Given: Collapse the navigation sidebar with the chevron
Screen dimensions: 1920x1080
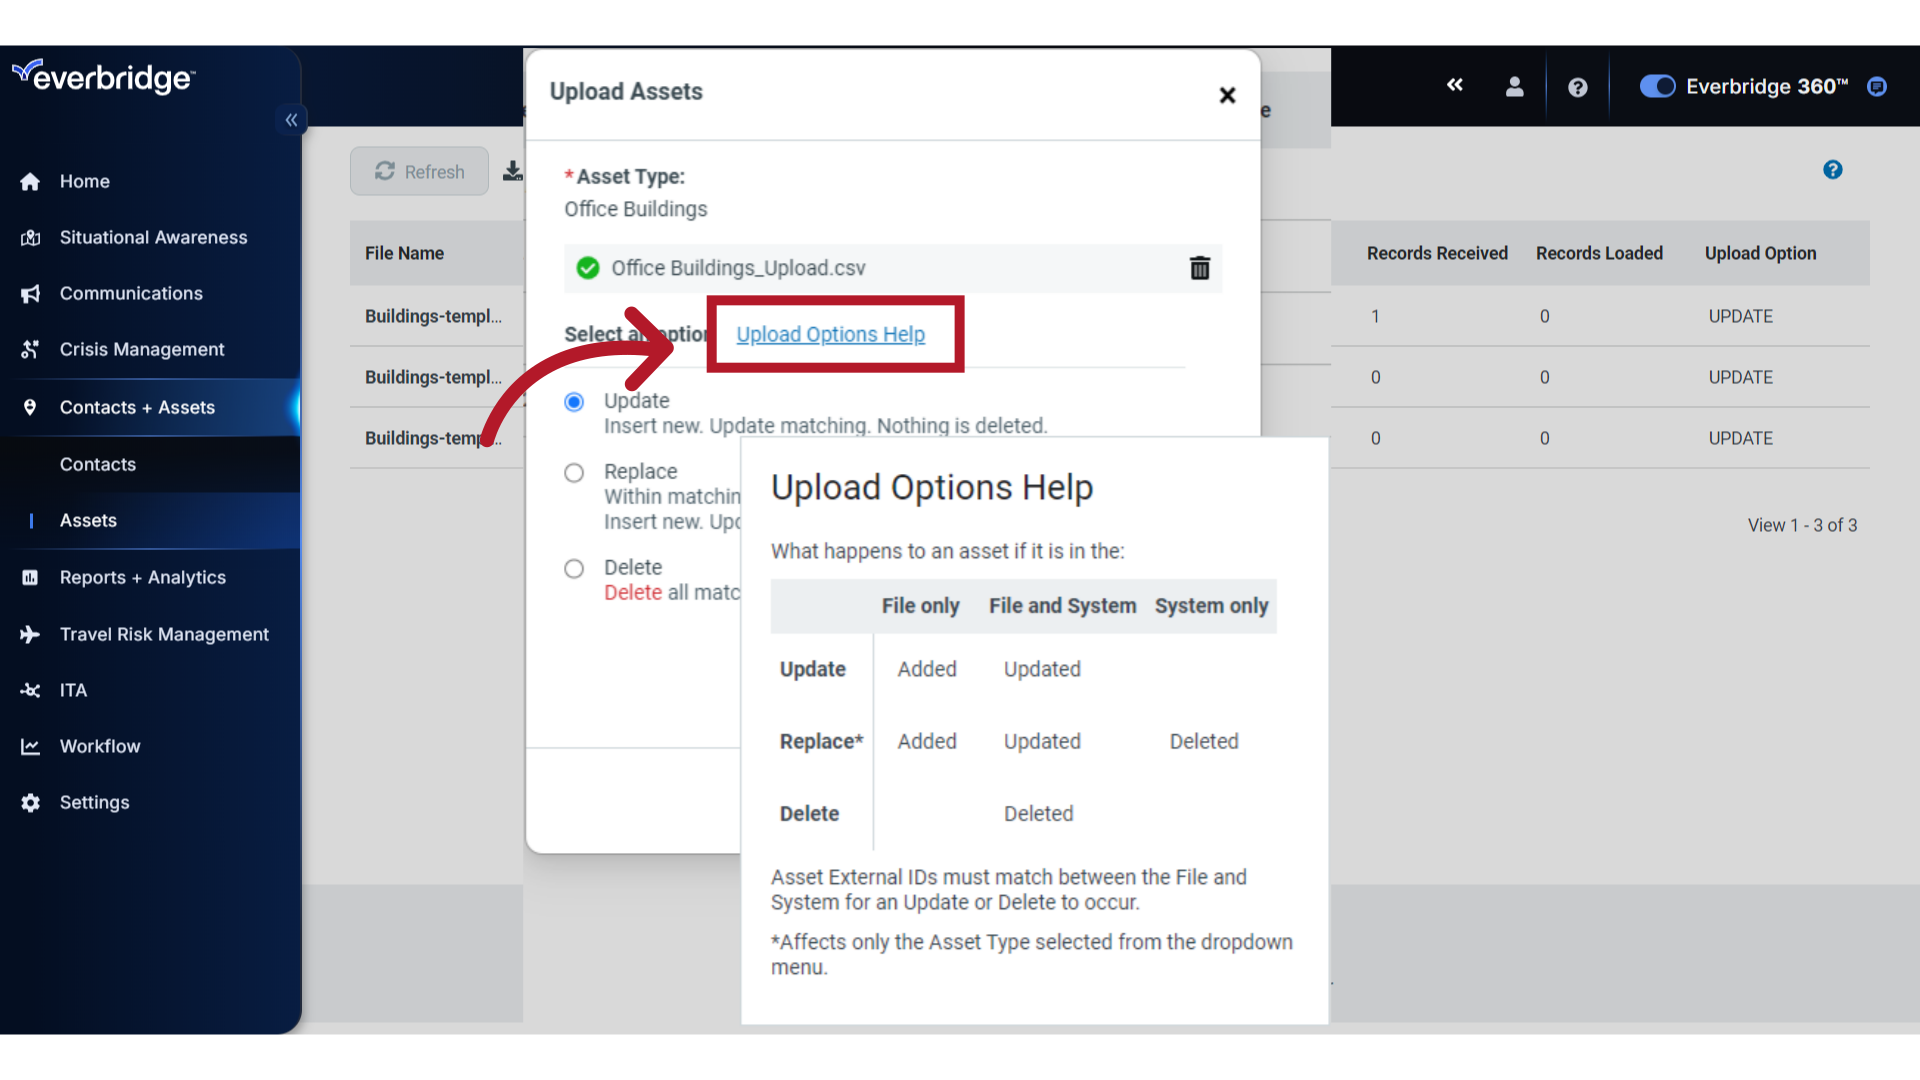Looking at the screenshot, I should pos(291,119).
